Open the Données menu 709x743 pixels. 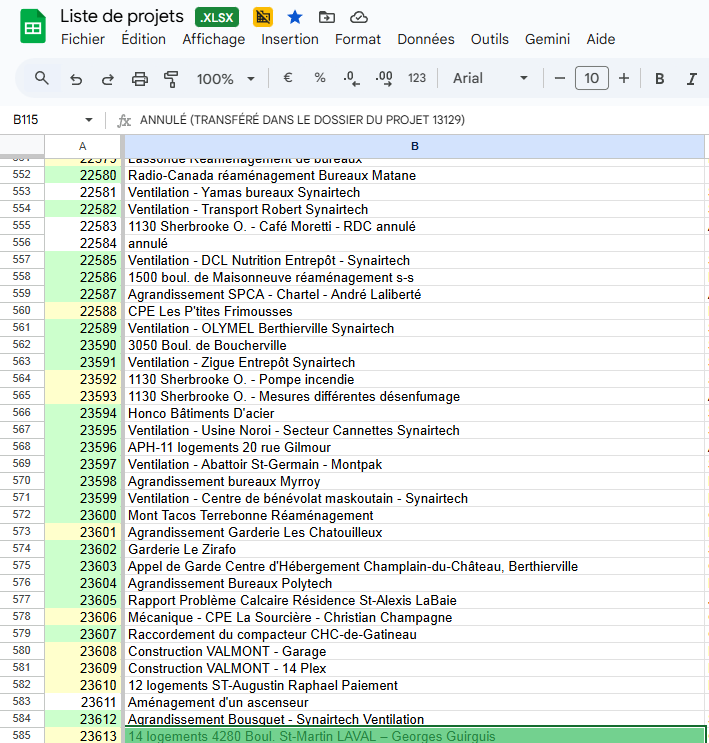[x=426, y=39]
